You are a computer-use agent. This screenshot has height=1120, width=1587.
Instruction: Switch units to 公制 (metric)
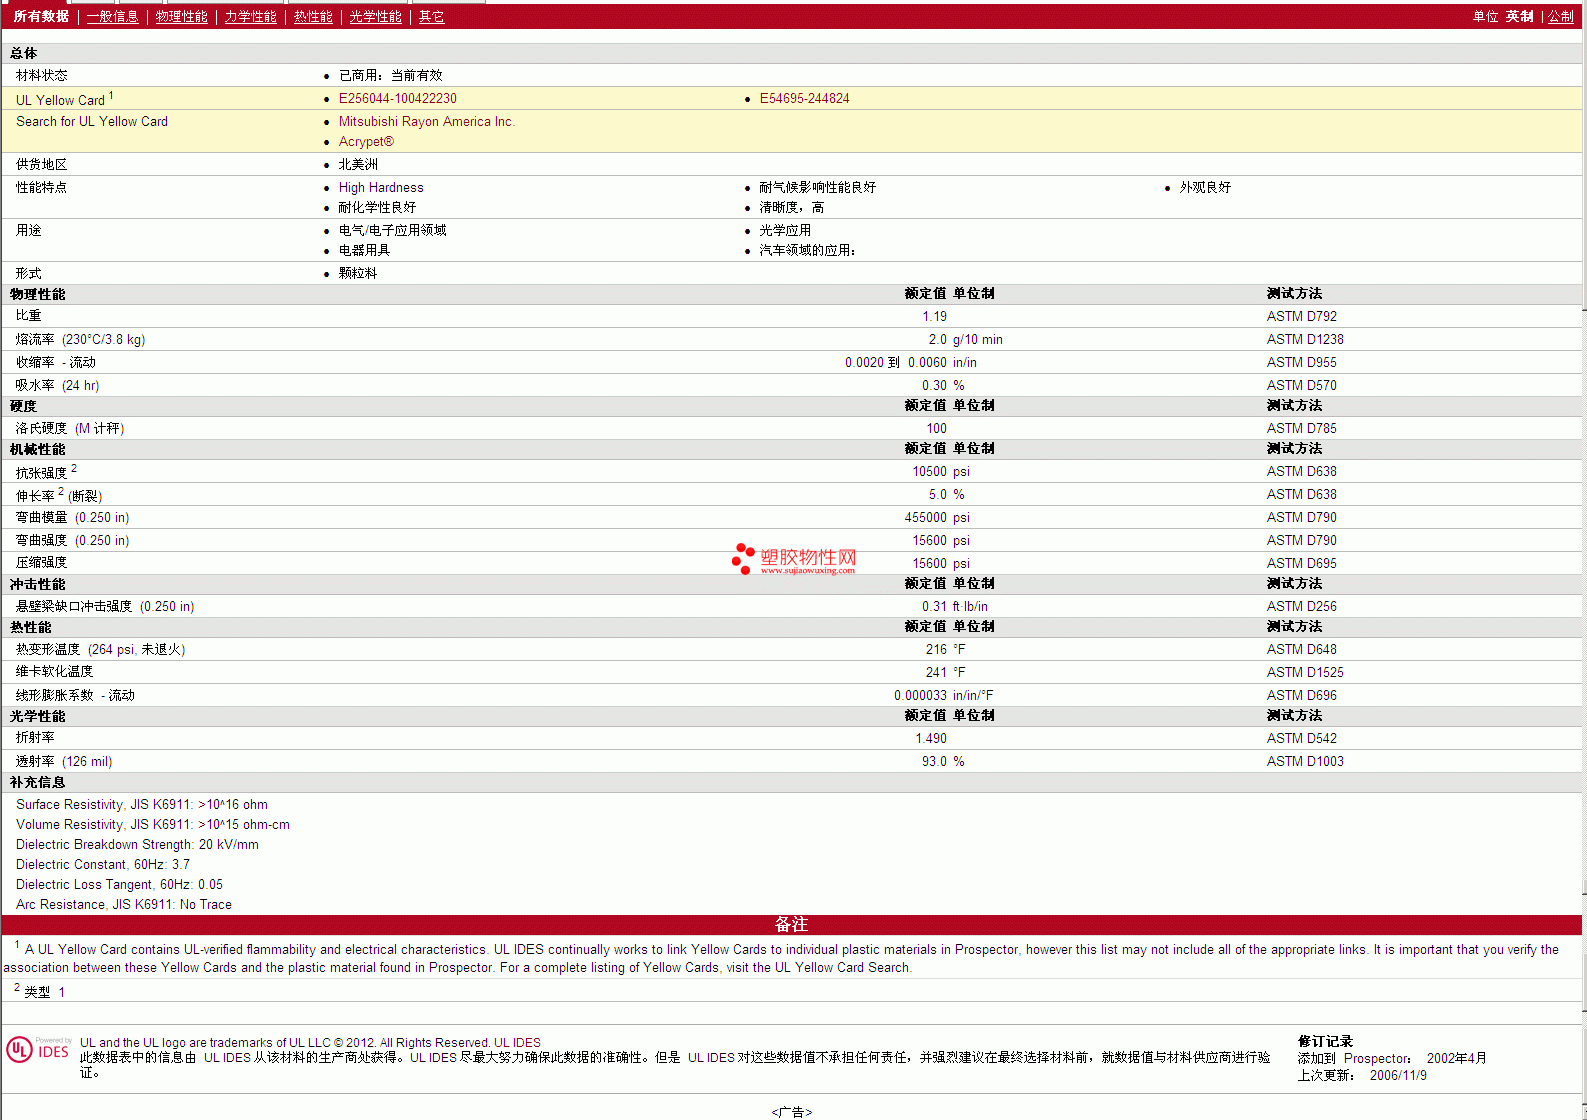(1560, 17)
